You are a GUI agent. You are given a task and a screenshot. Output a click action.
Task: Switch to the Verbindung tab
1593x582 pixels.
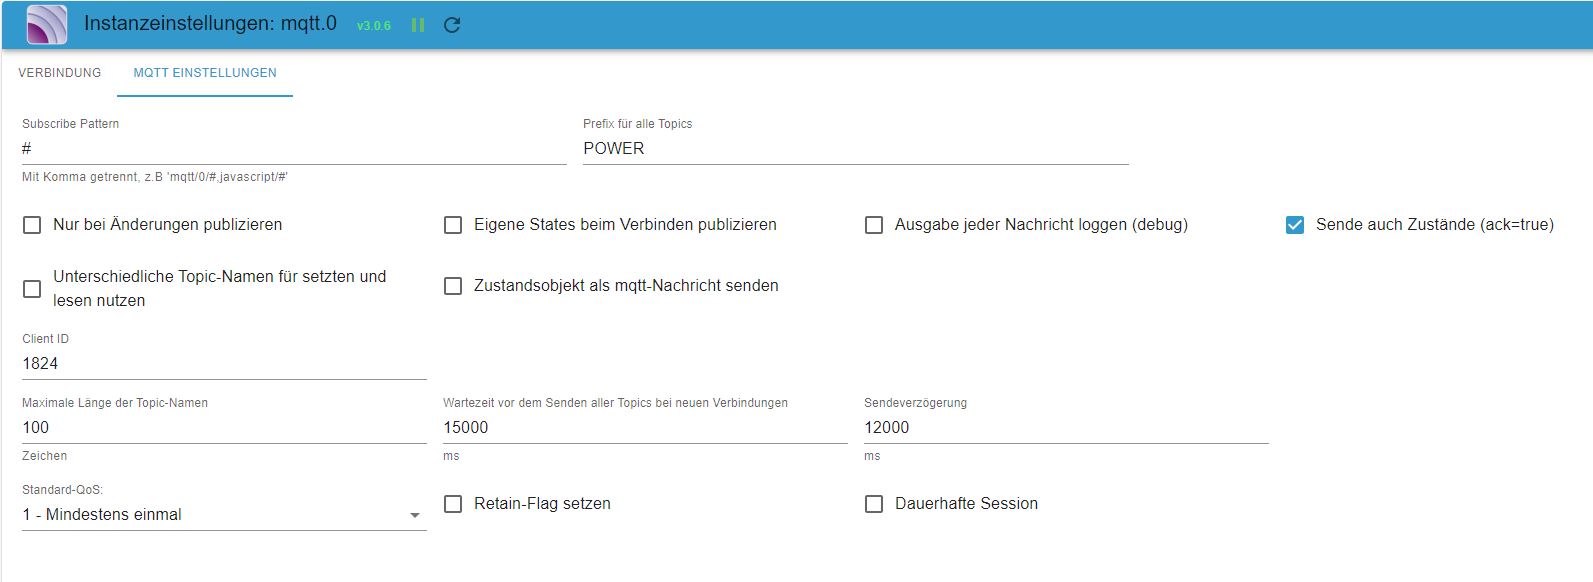[x=60, y=73]
